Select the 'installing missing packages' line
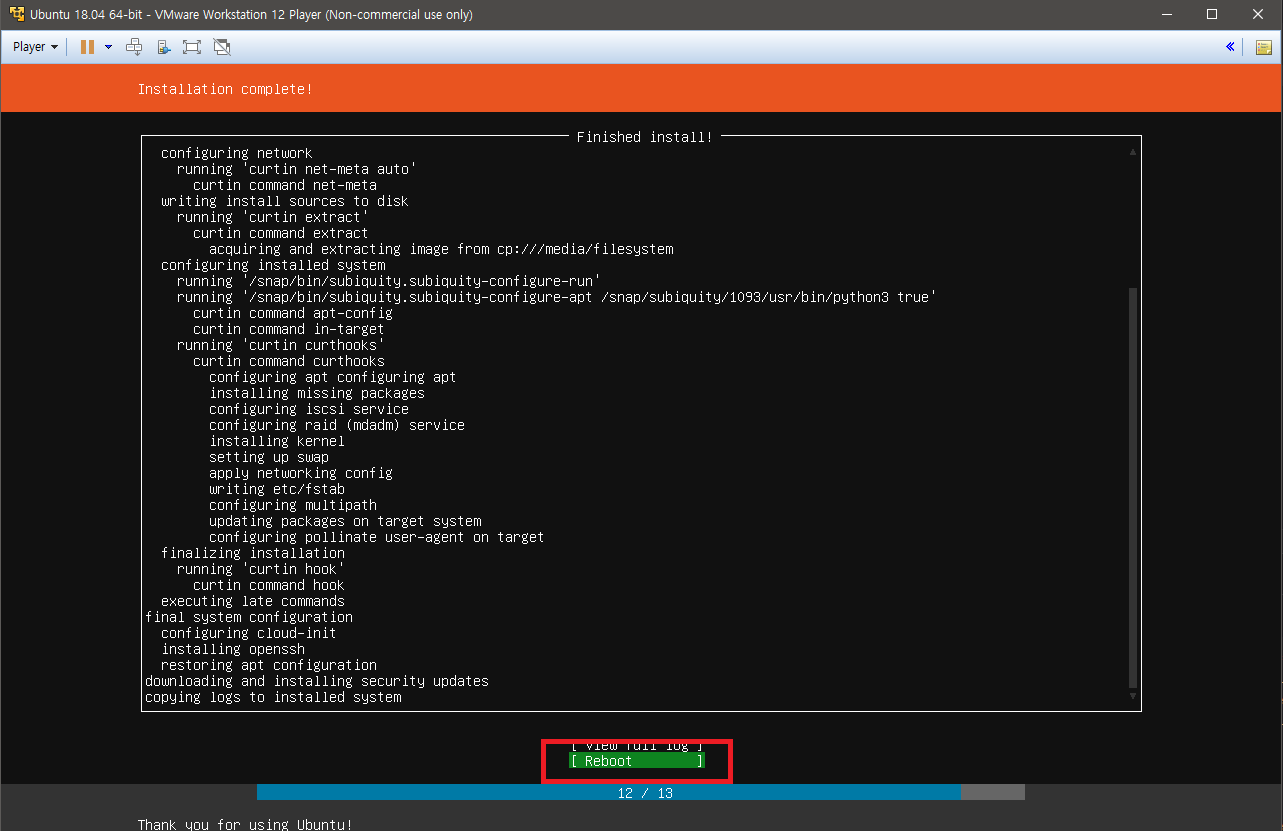The height and width of the screenshot is (831, 1283). [x=317, y=393]
